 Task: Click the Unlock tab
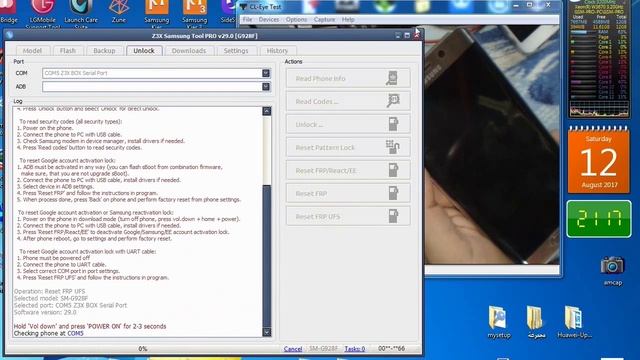(144, 51)
